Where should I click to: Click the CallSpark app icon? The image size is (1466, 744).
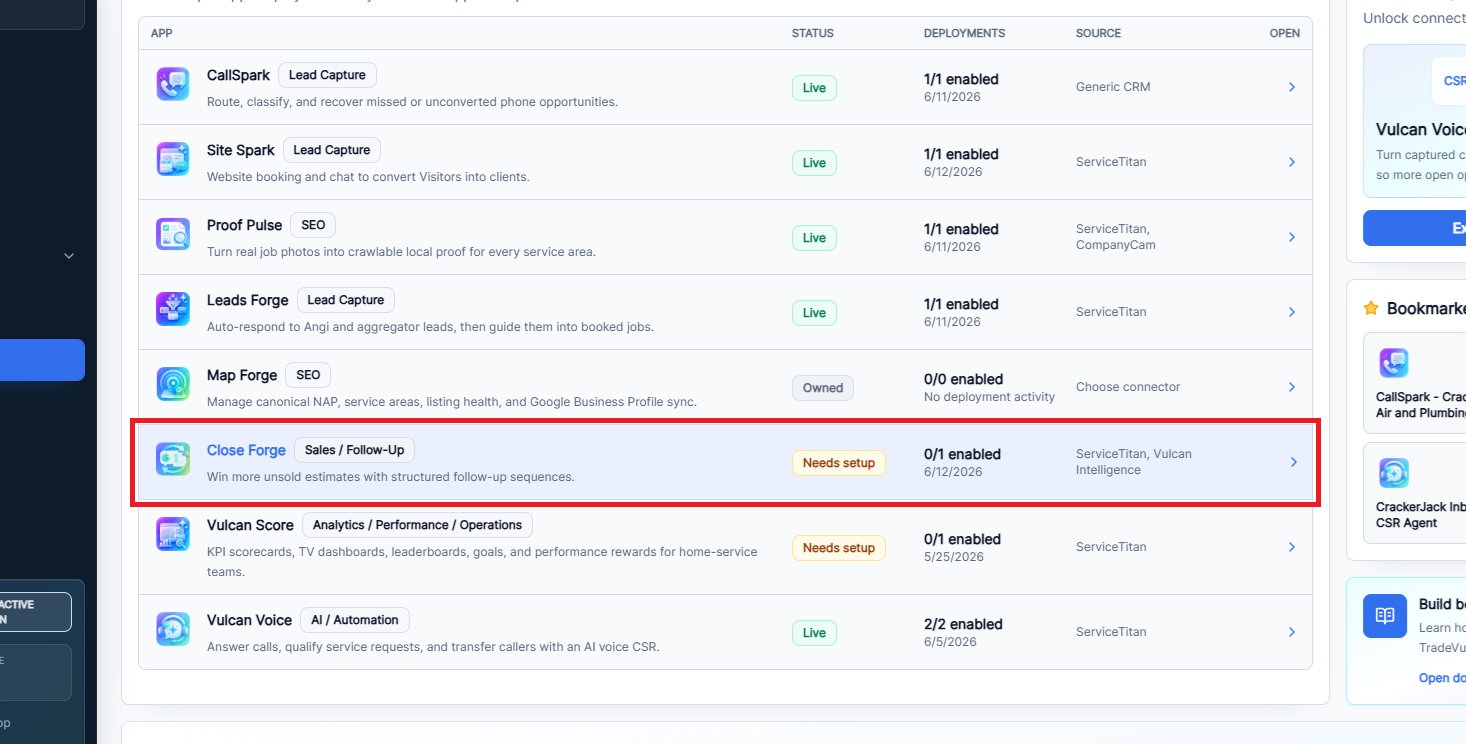(173, 84)
